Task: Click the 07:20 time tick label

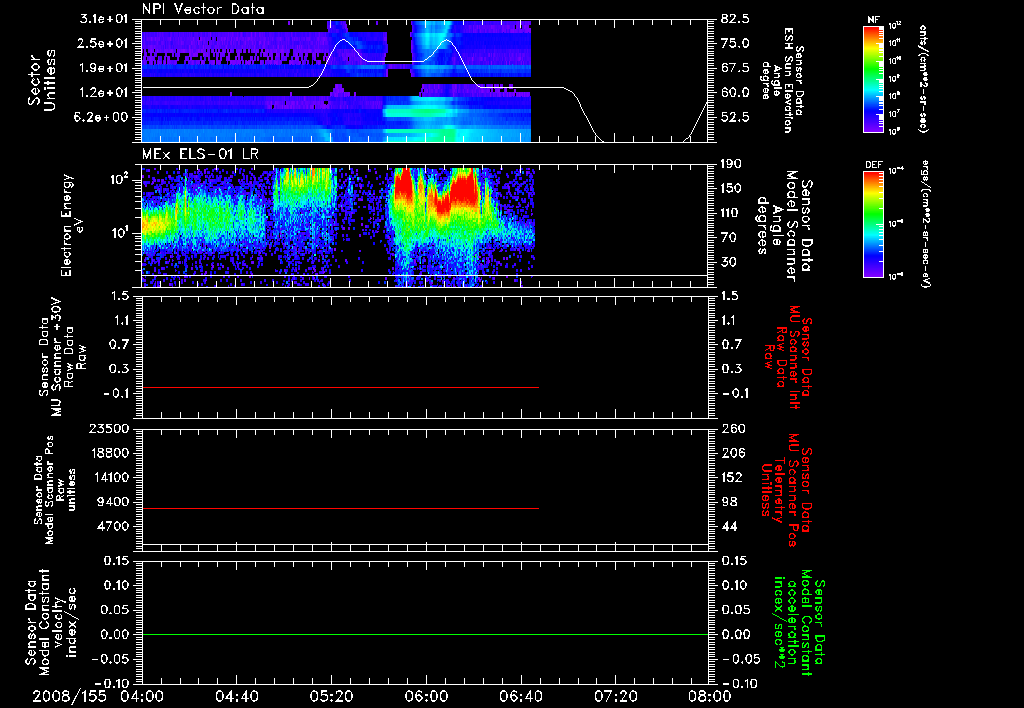Action: (615, 696)
